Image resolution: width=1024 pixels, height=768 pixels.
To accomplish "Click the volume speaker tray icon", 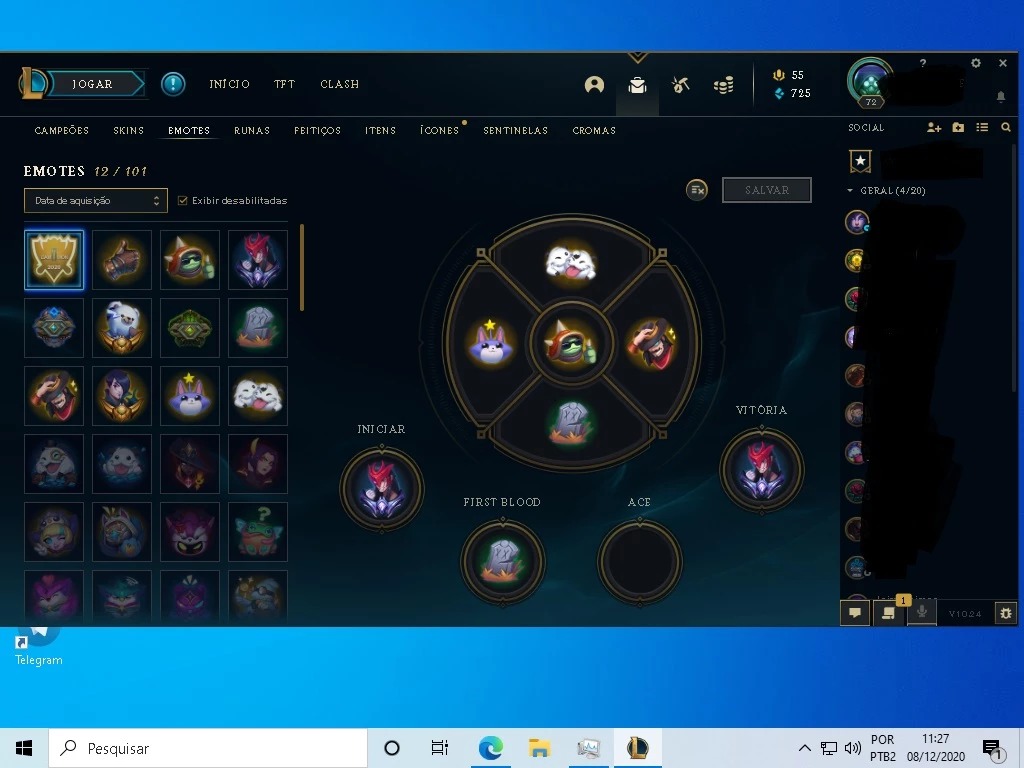I will (852, 748).
